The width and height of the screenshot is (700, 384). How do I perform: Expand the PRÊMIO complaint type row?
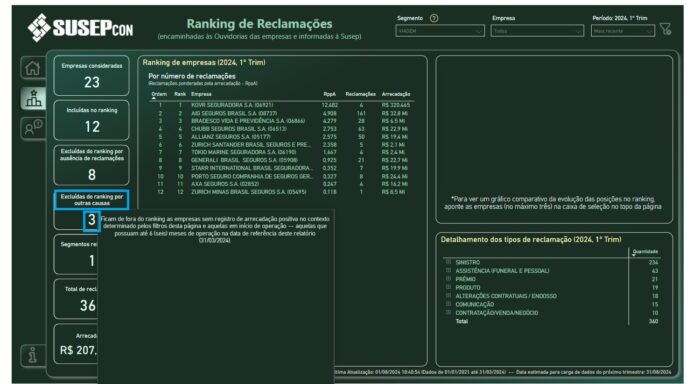click(448, 279)
